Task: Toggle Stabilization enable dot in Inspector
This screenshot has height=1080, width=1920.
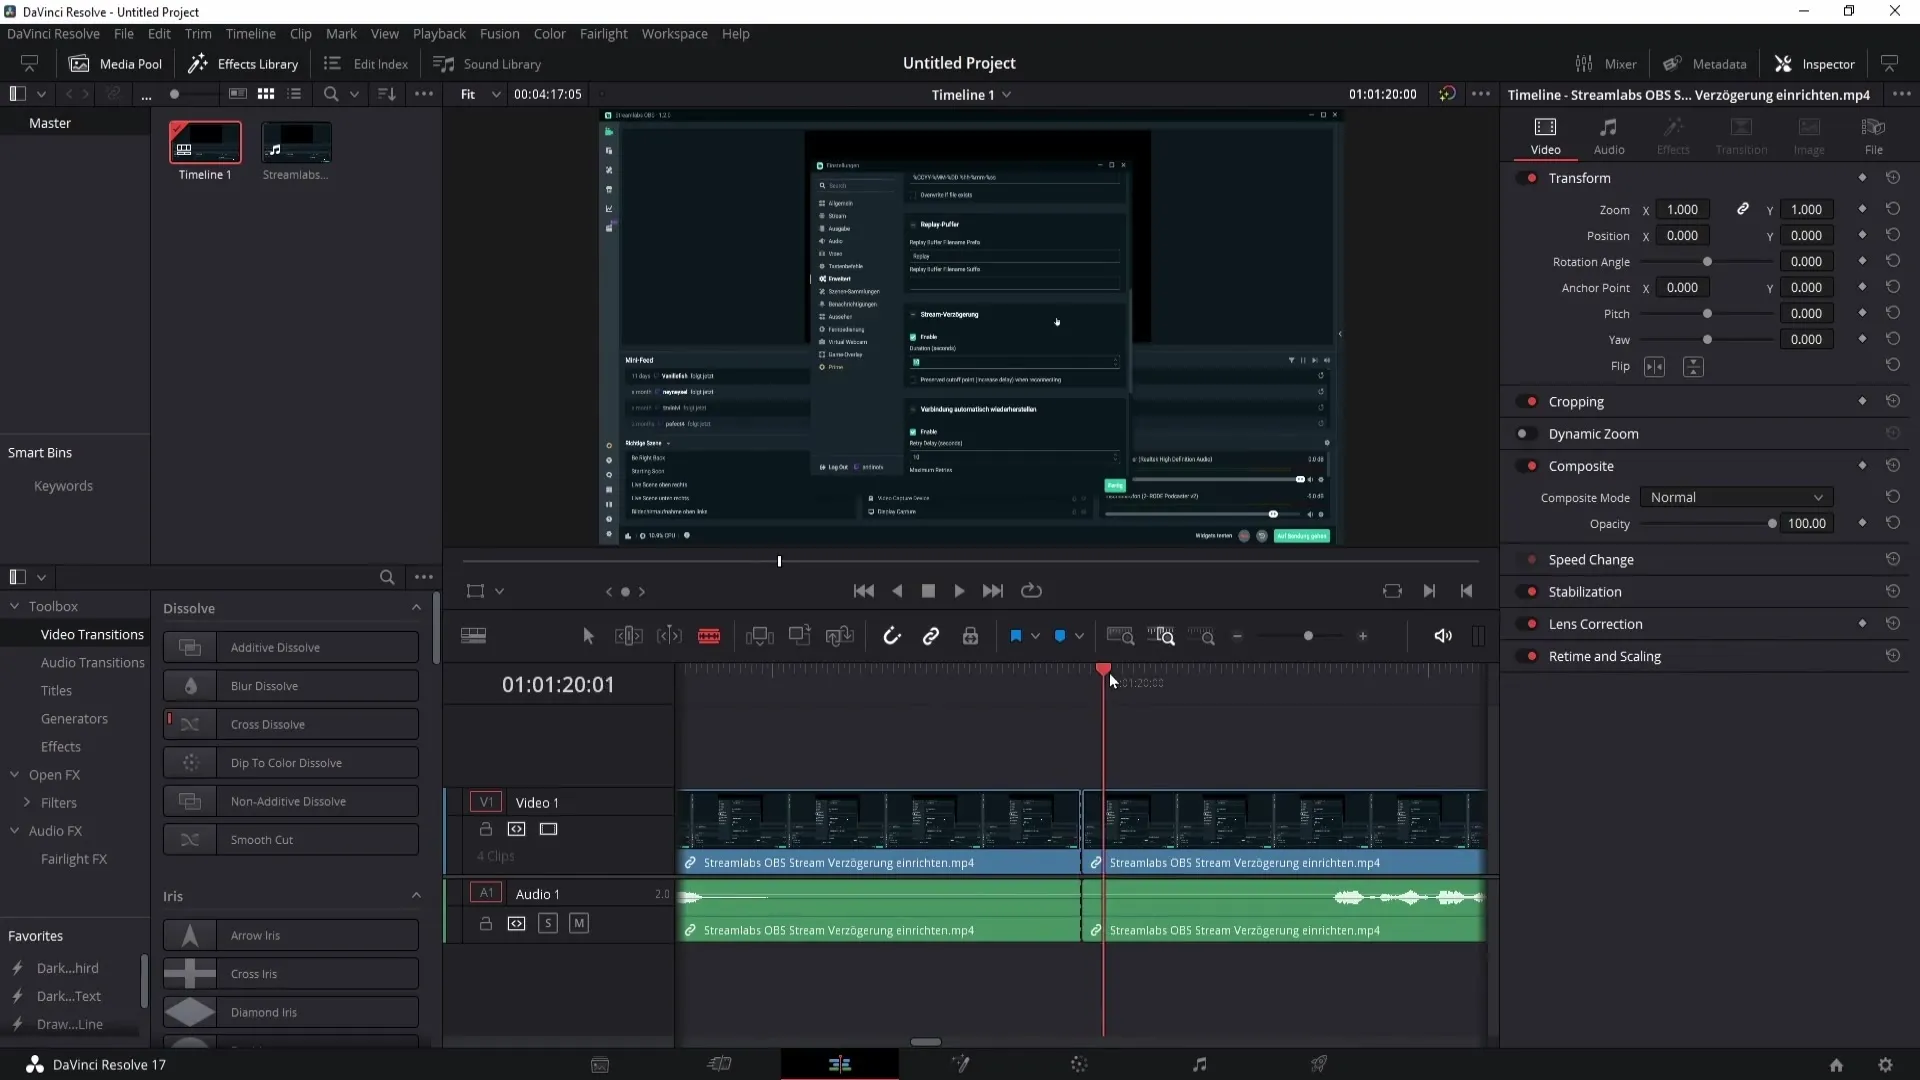Action: point(1532,591)
